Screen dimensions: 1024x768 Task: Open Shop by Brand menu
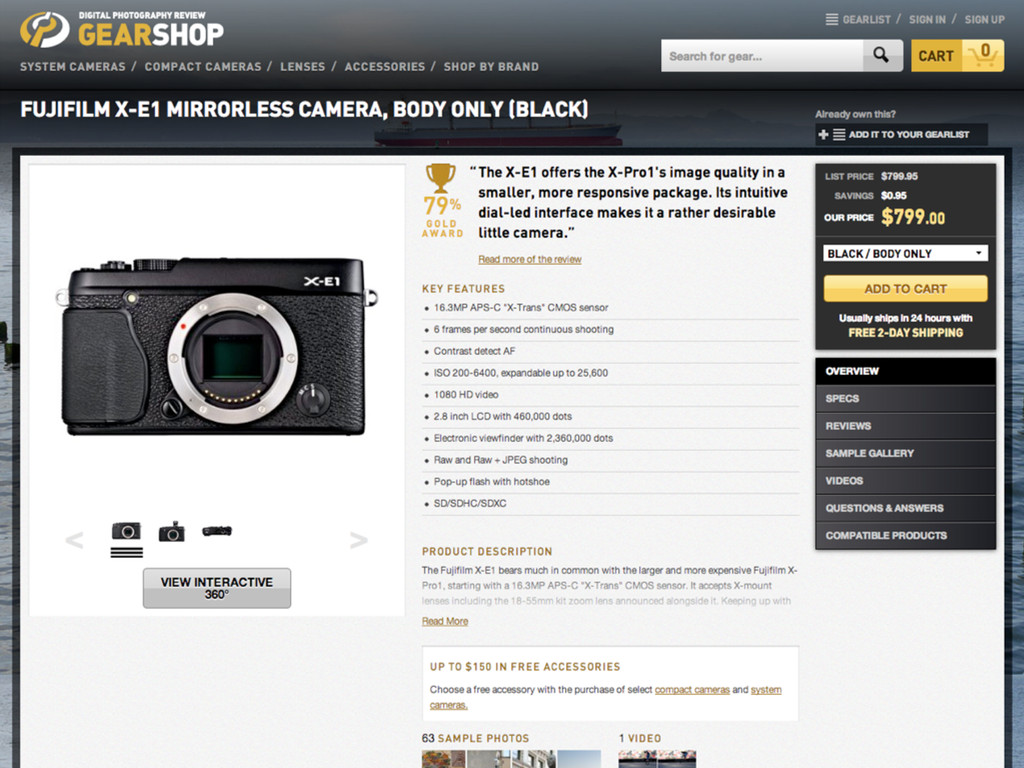click(491, 67)
